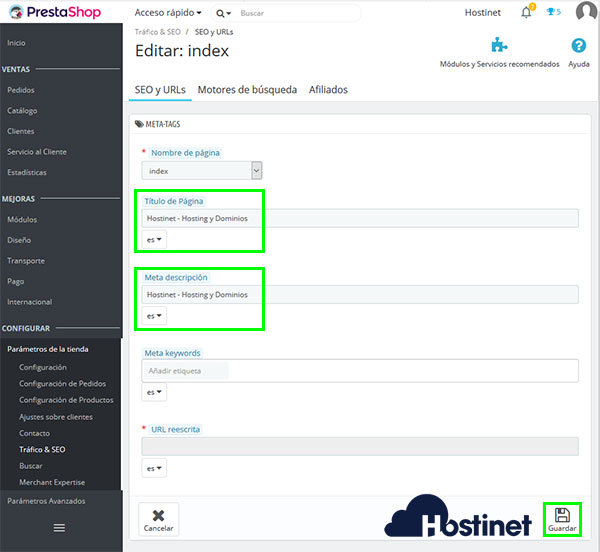Click the Guardar save button

tap(562, 519)
